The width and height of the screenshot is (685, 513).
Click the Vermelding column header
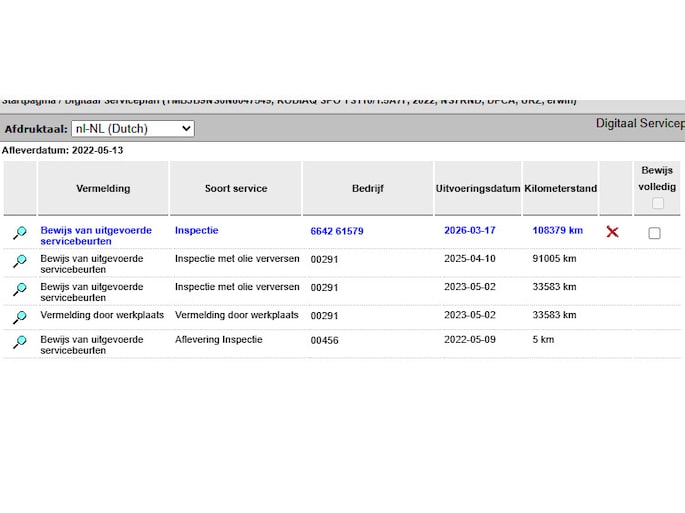click(x=103, y=188)
